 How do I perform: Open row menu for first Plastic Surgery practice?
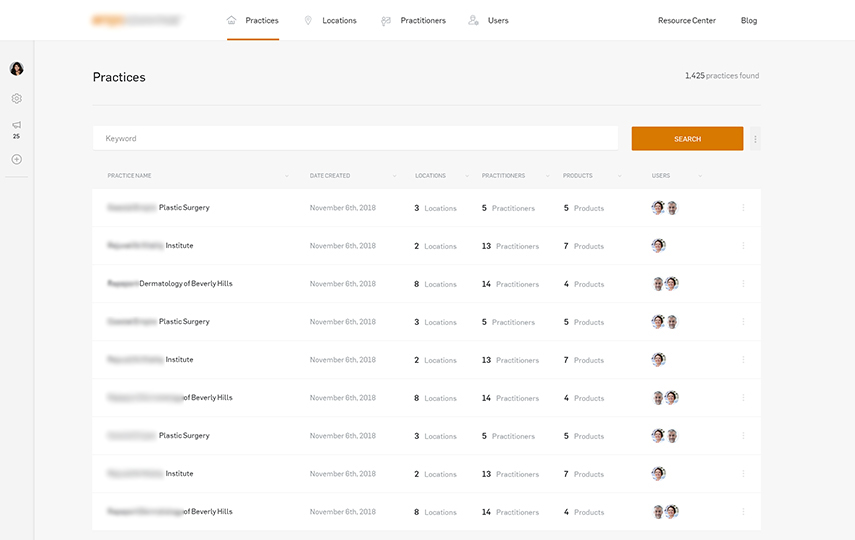pyautogui.click(x=743, y=208)
